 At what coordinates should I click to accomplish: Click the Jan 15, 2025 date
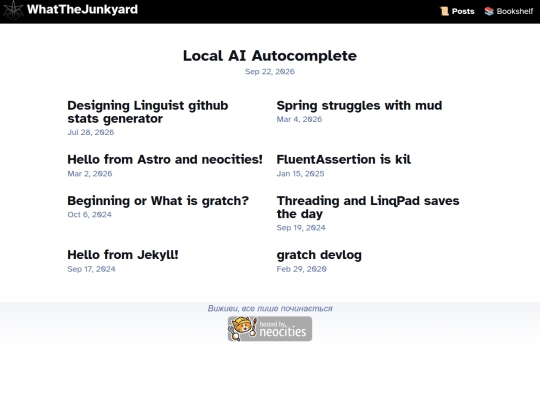pos(300,174)
